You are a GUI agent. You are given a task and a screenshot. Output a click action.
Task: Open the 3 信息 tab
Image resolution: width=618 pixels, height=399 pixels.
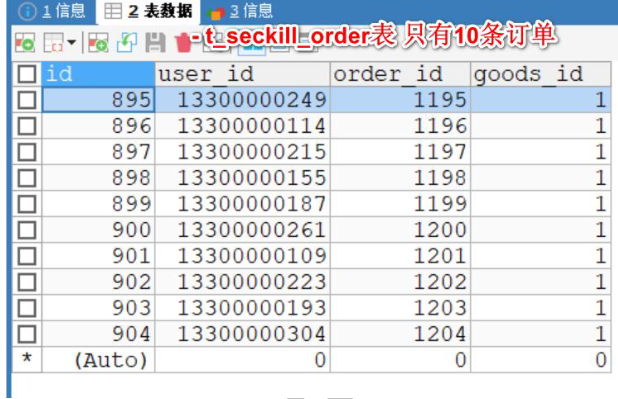click(x=240, y=11)
